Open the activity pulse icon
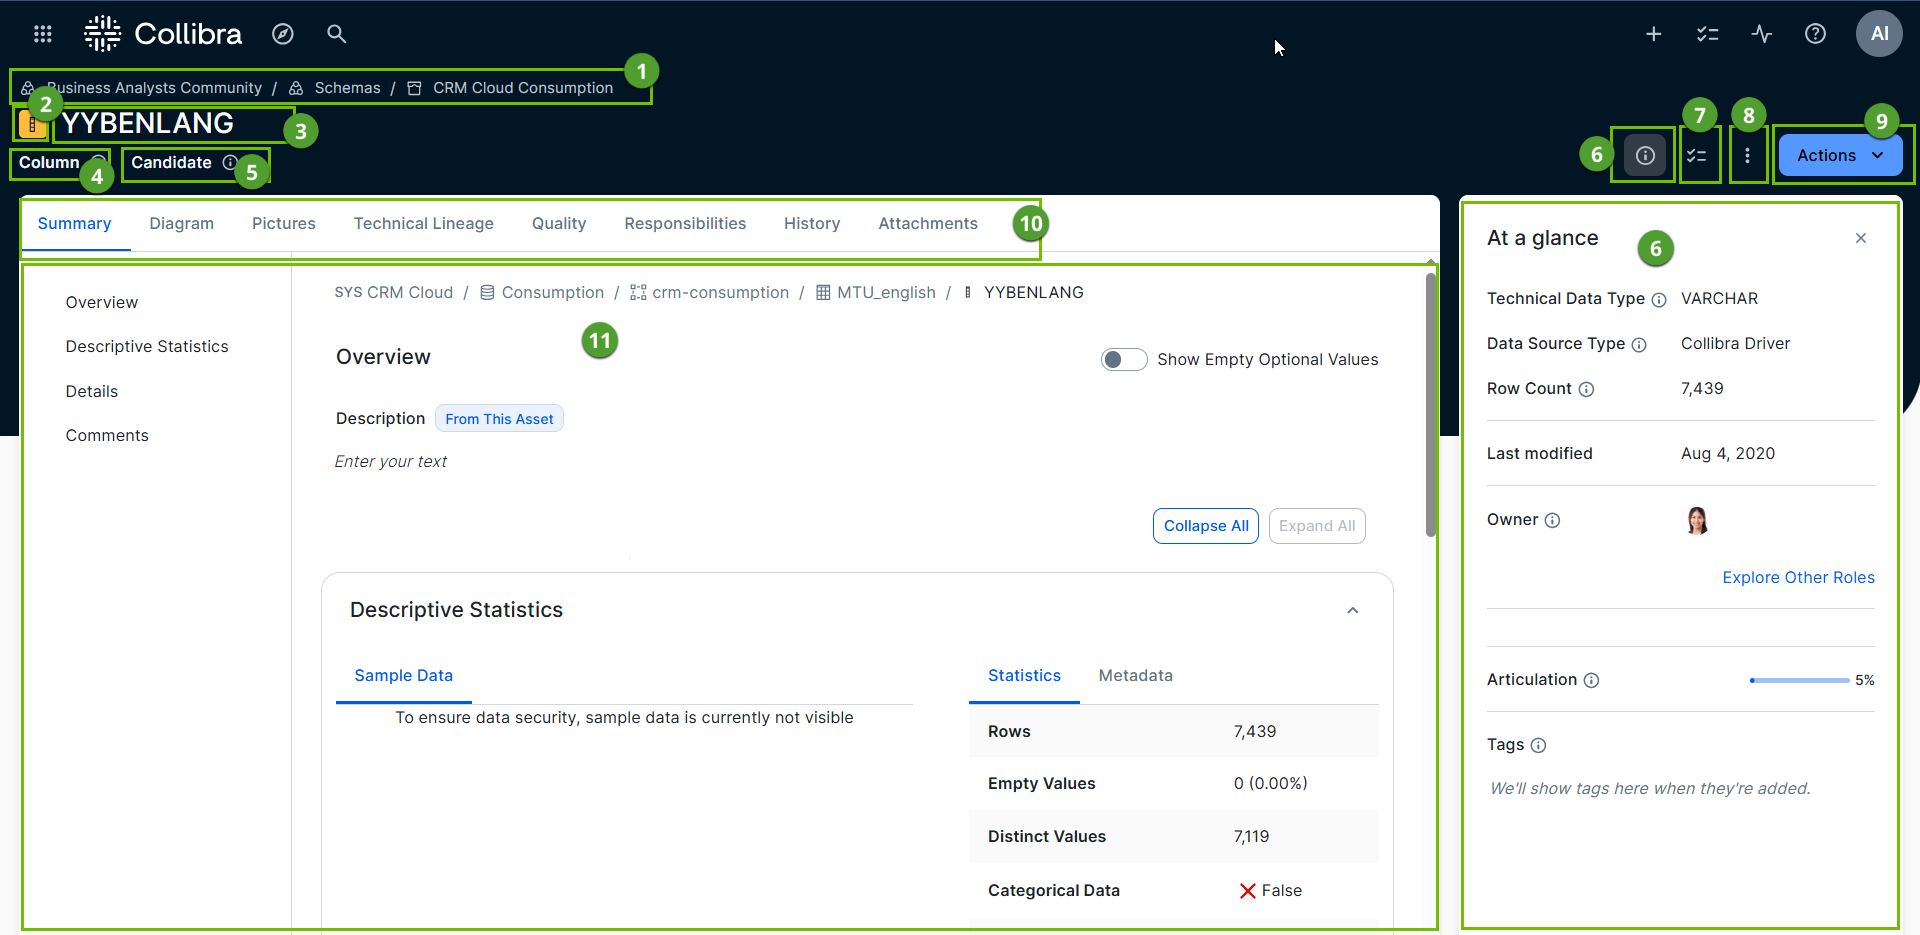1920x935 pixels. click(x=1761, y=34)
